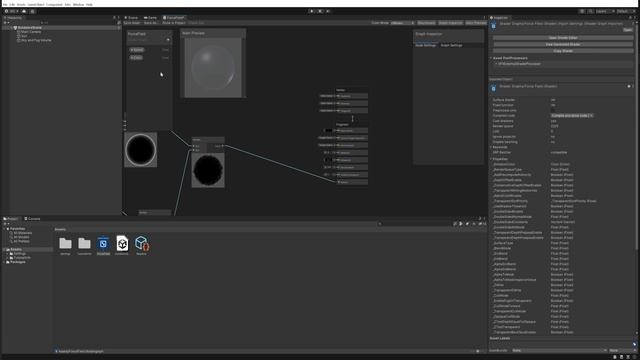This screenshot has height=360, width=640.
Task: Click Open Shader Editor button
Action: click(563, 38)
